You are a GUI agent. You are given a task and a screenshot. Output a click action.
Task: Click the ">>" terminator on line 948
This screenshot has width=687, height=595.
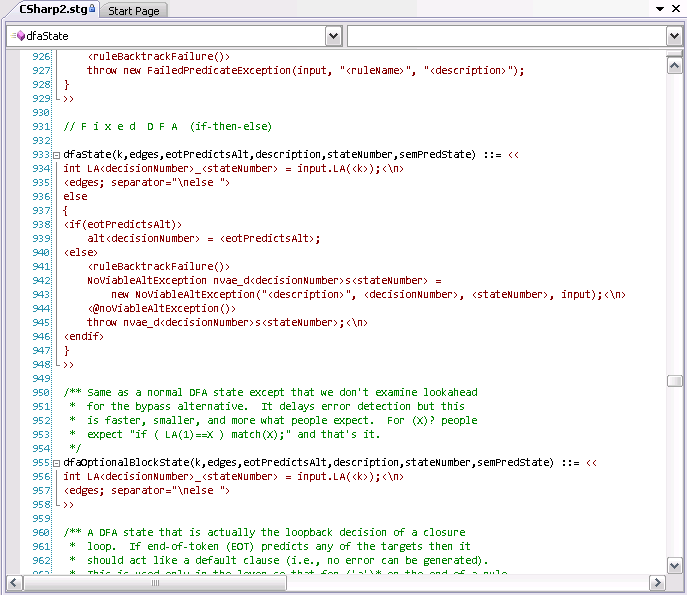(68, 365)
